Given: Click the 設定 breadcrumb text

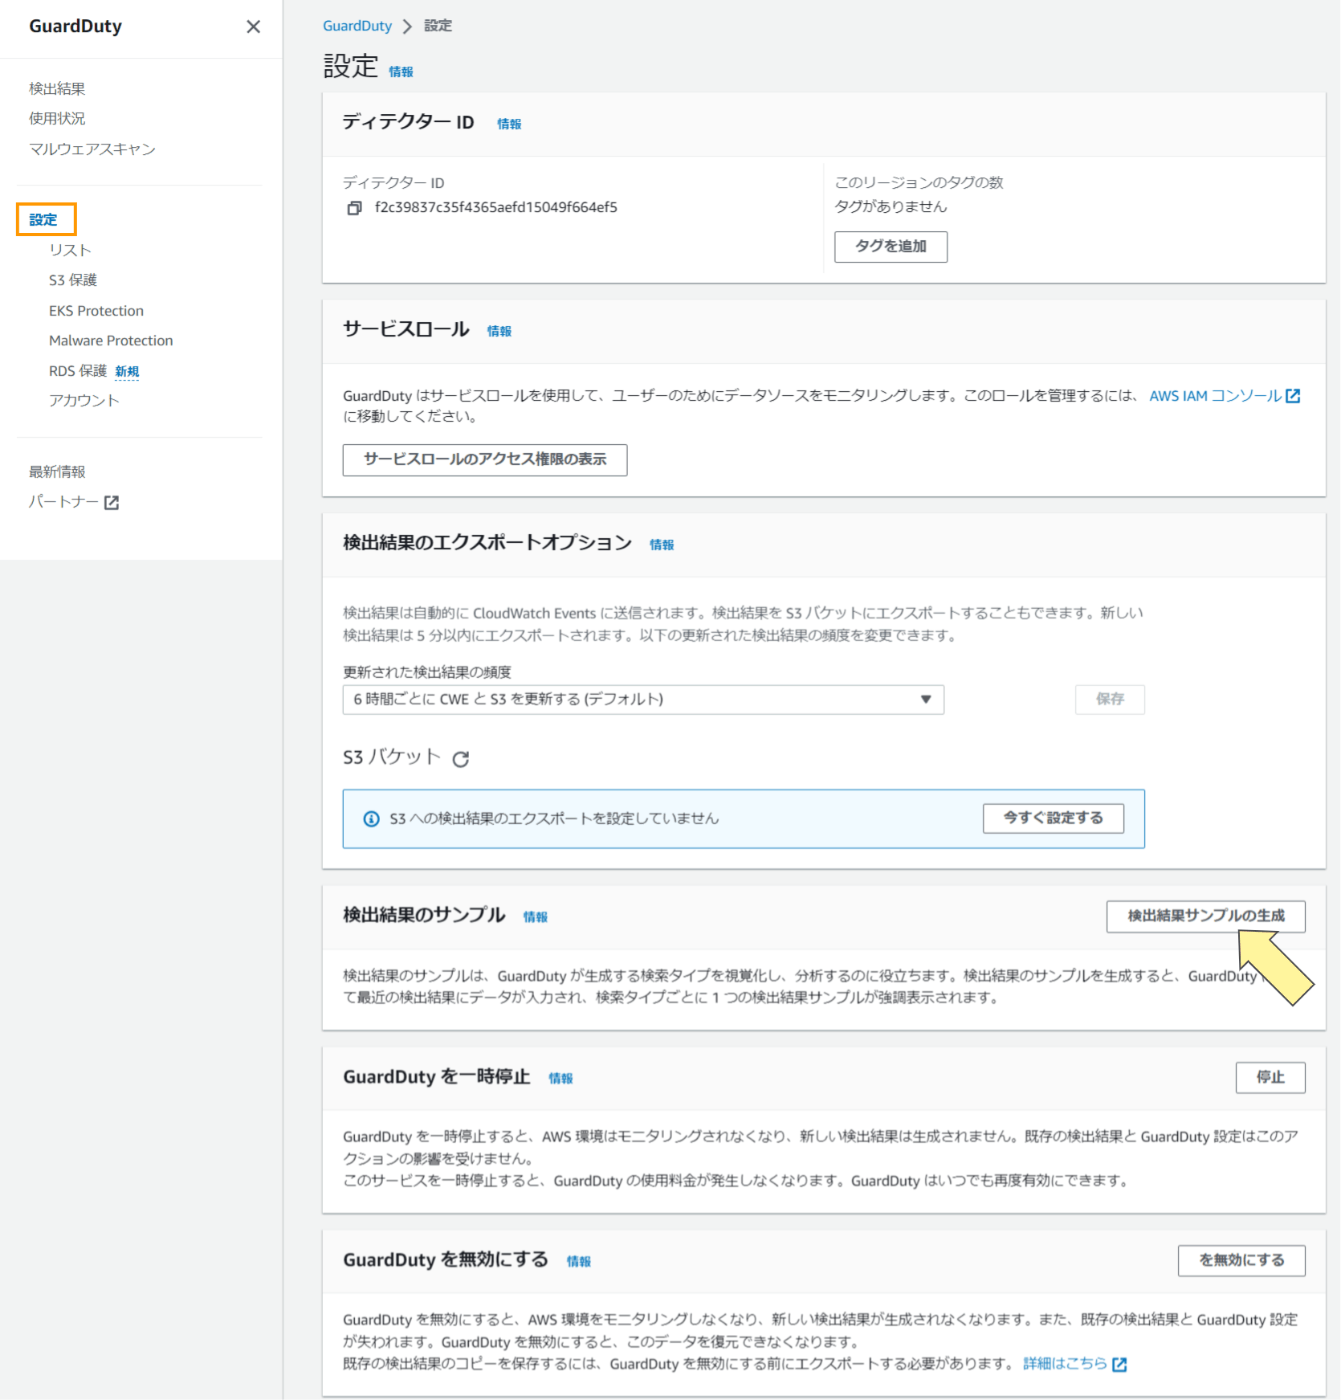Looking at the screenshot, I should [x=438, y=26].
